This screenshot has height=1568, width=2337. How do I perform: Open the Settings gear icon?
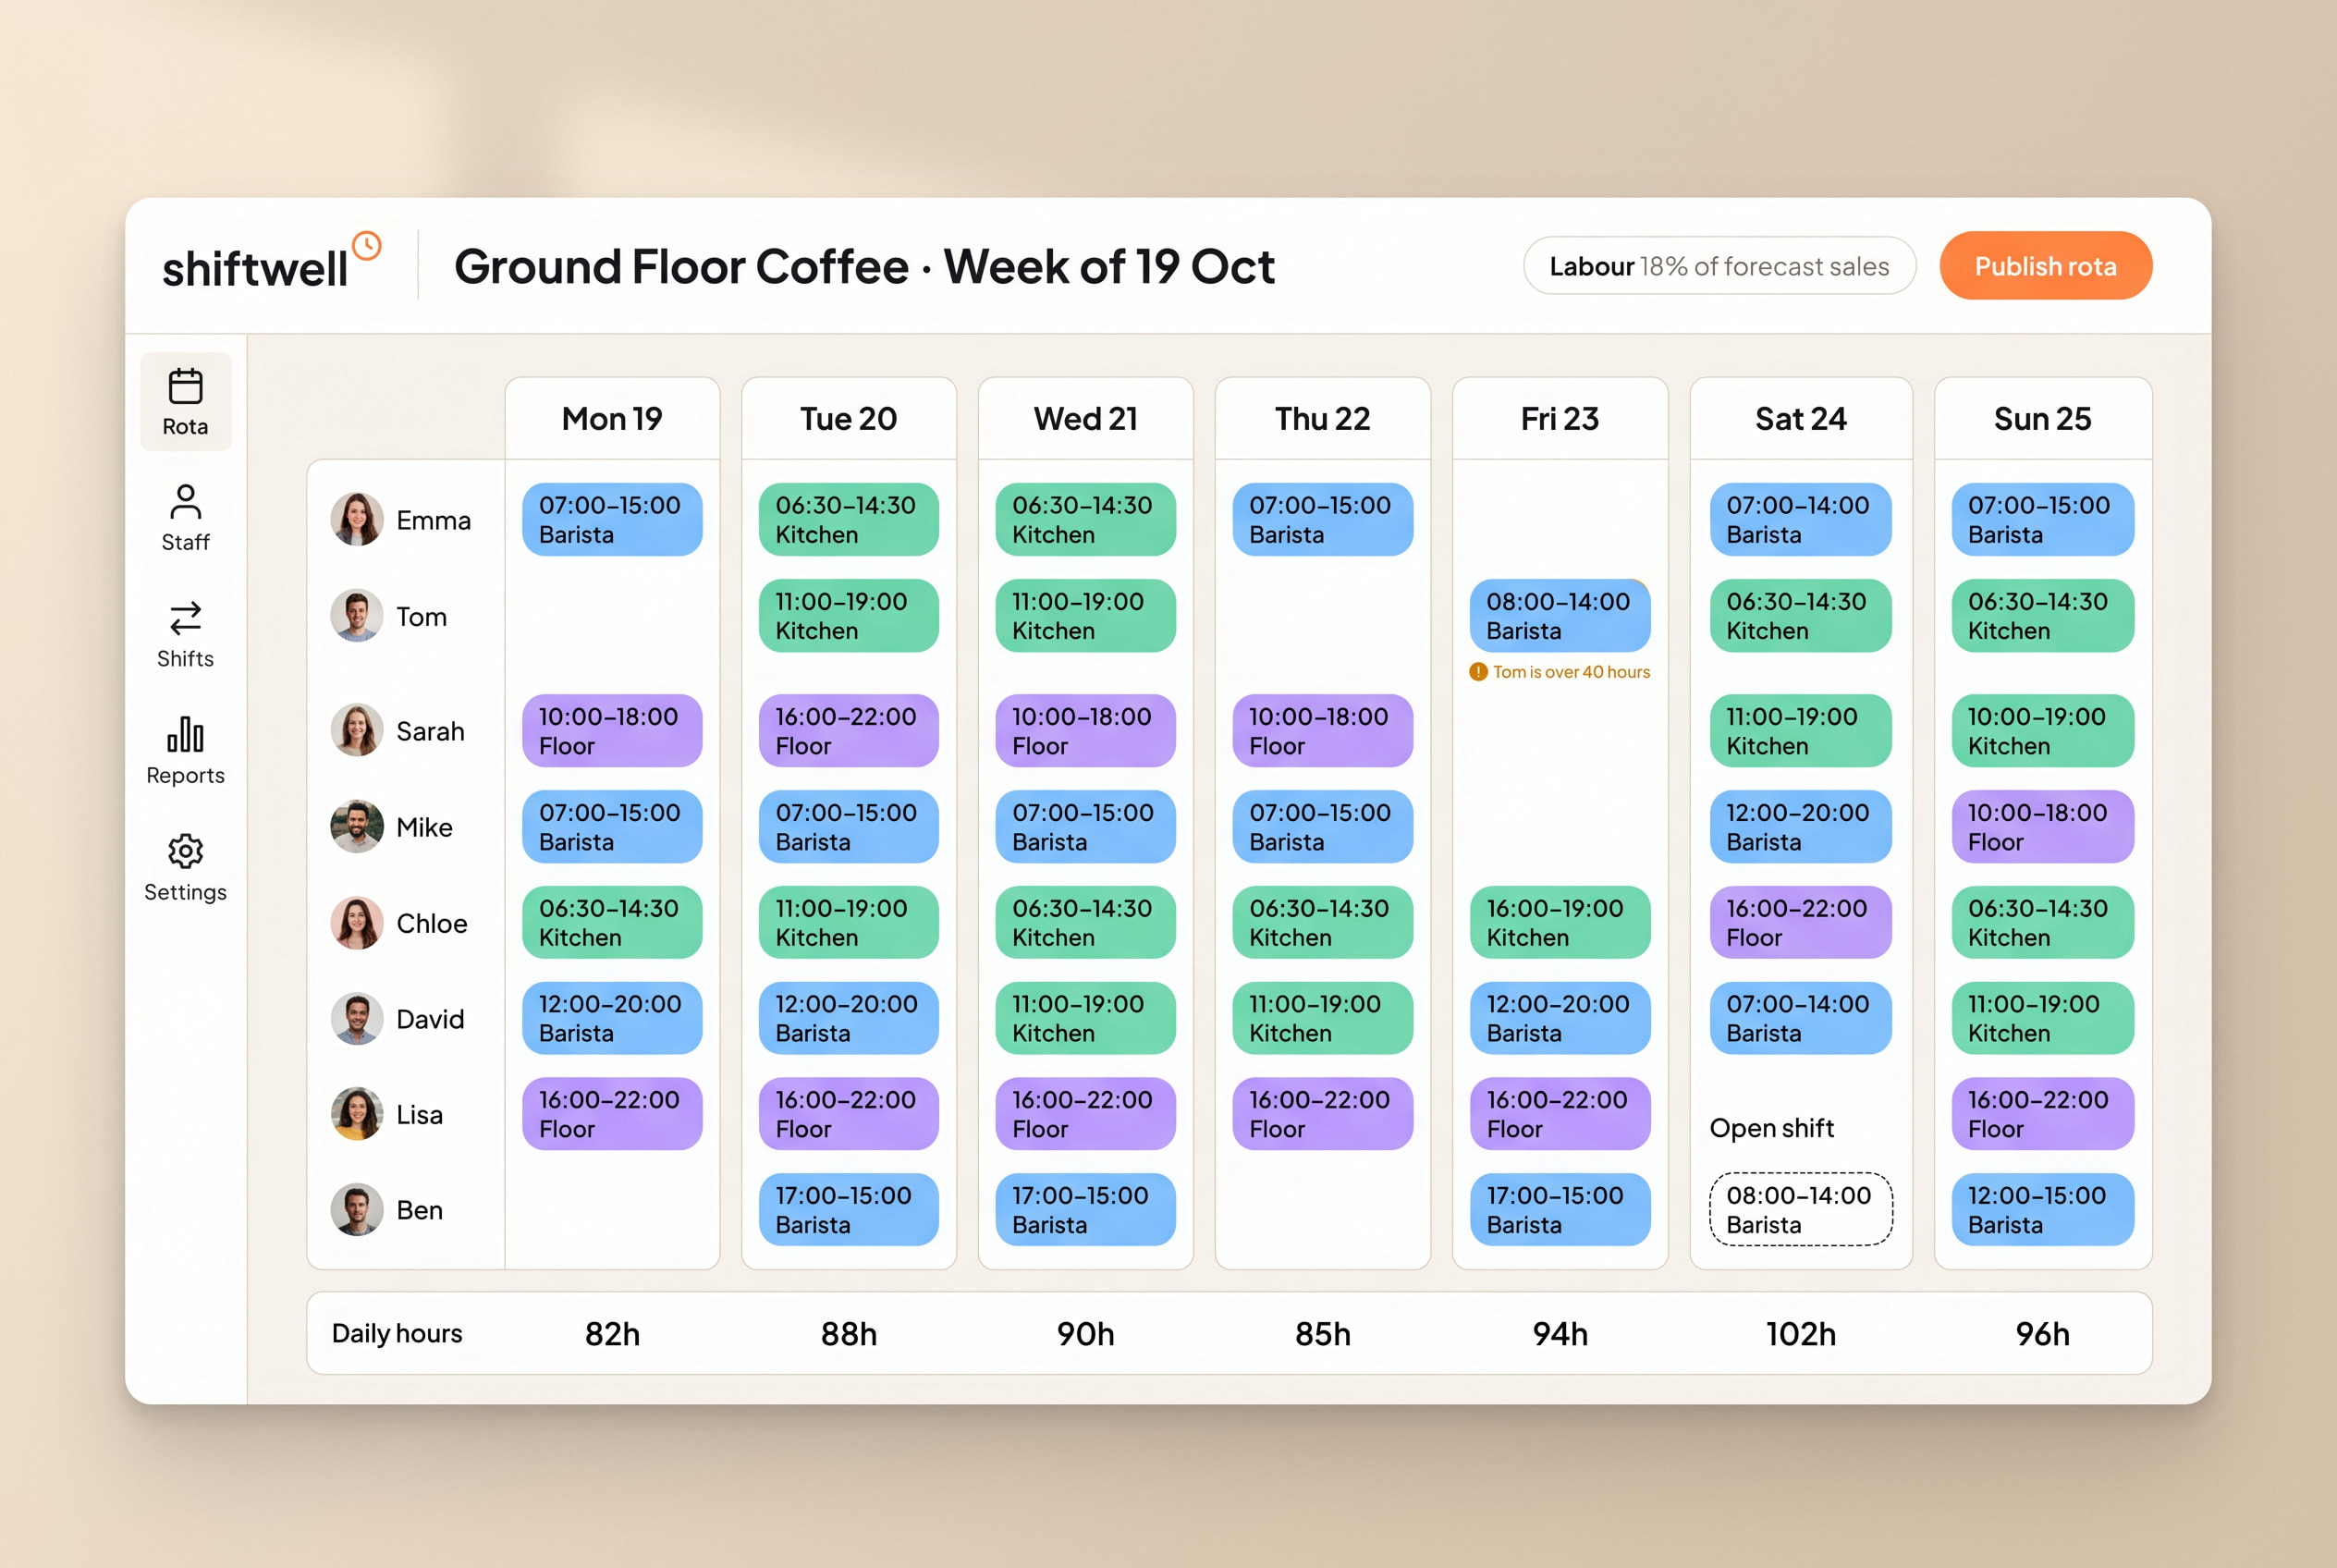point(185,851)
